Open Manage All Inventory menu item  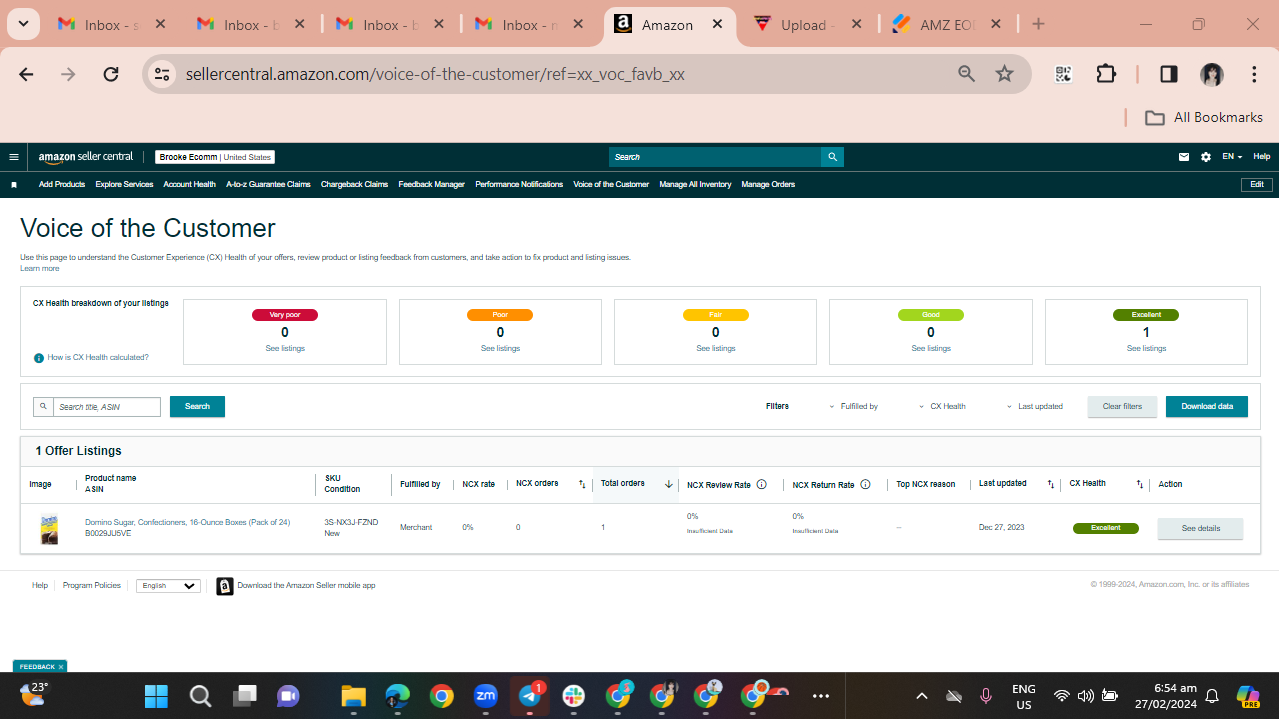coord(695,185)
